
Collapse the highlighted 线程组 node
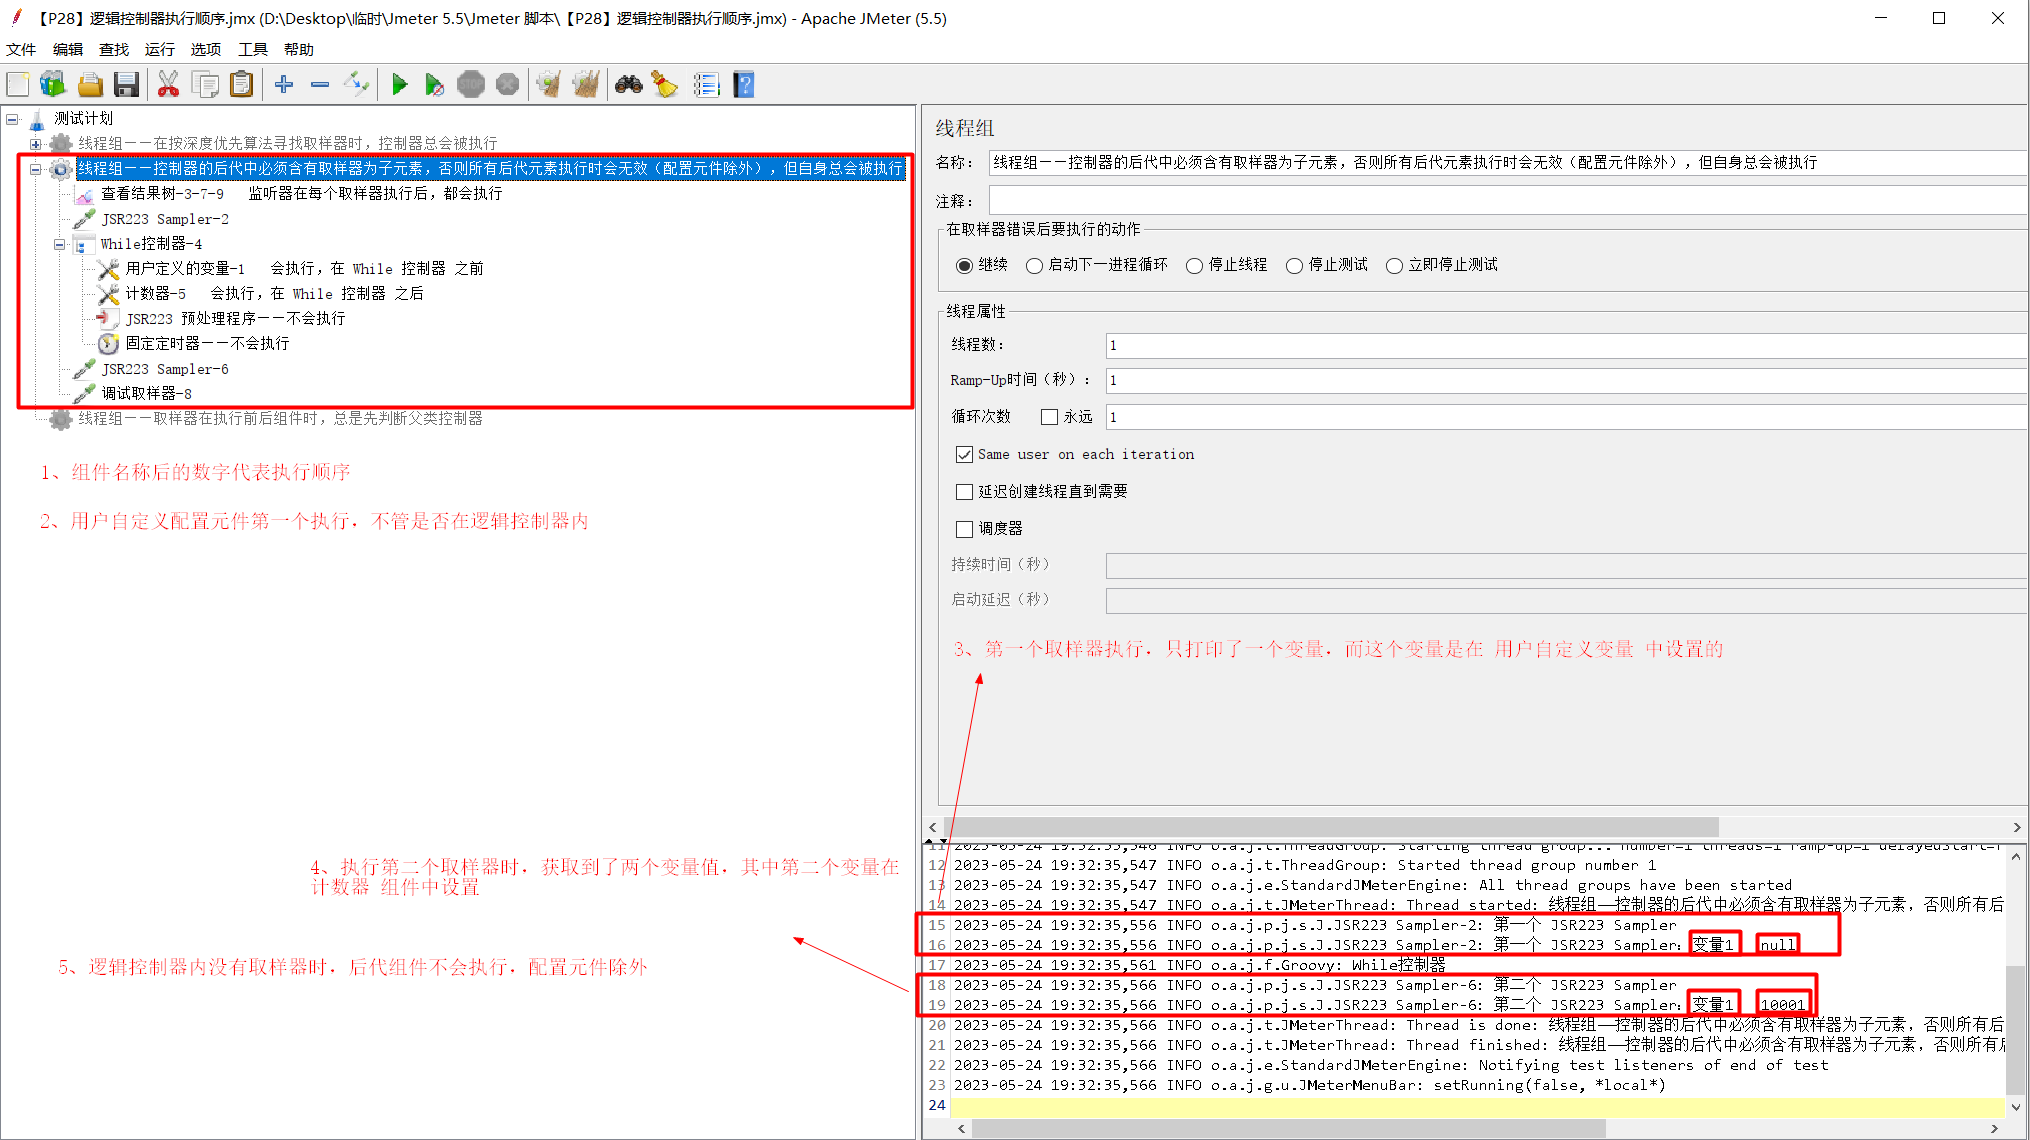36,169
